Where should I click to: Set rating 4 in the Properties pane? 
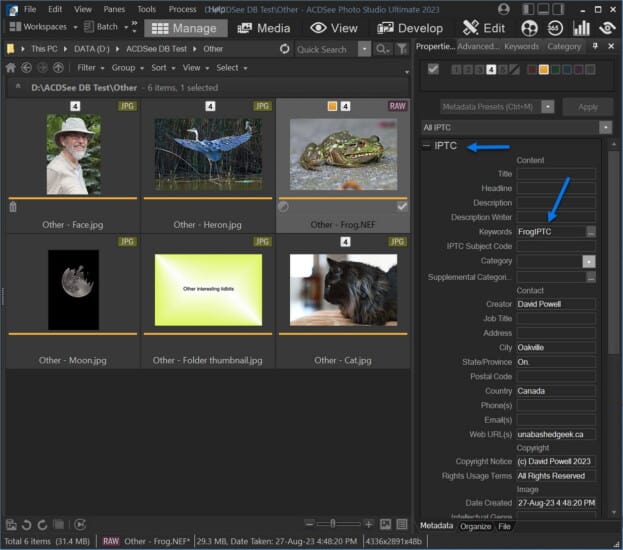point(490,70)
